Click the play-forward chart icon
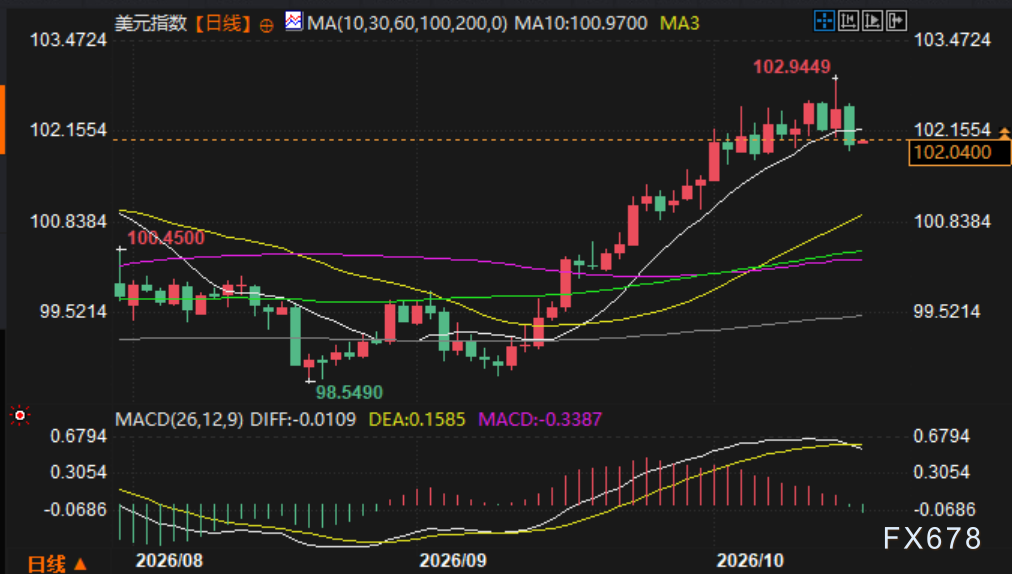 [x=872, y=21]
